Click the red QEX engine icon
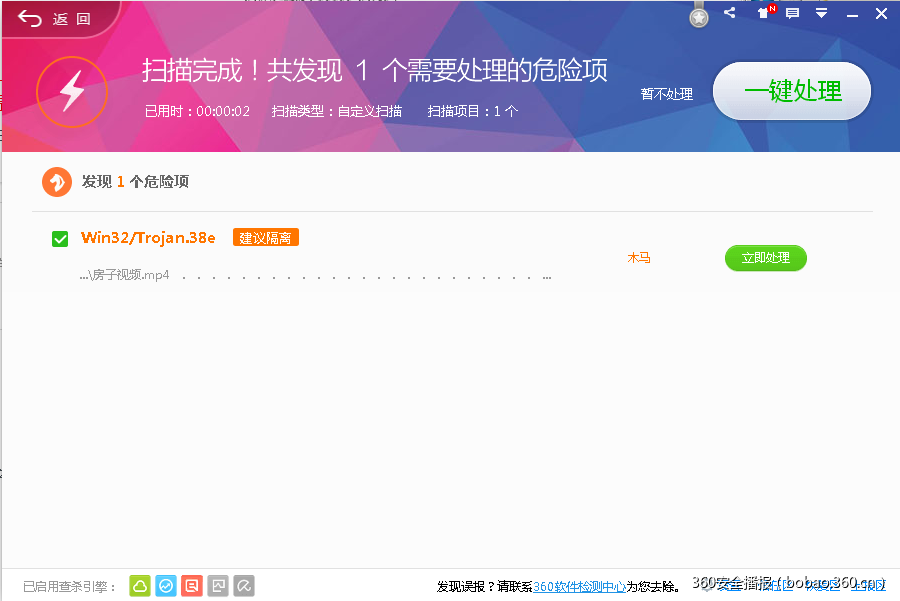The height and width of the screenshot is (601, 900). tap(191, 586)
